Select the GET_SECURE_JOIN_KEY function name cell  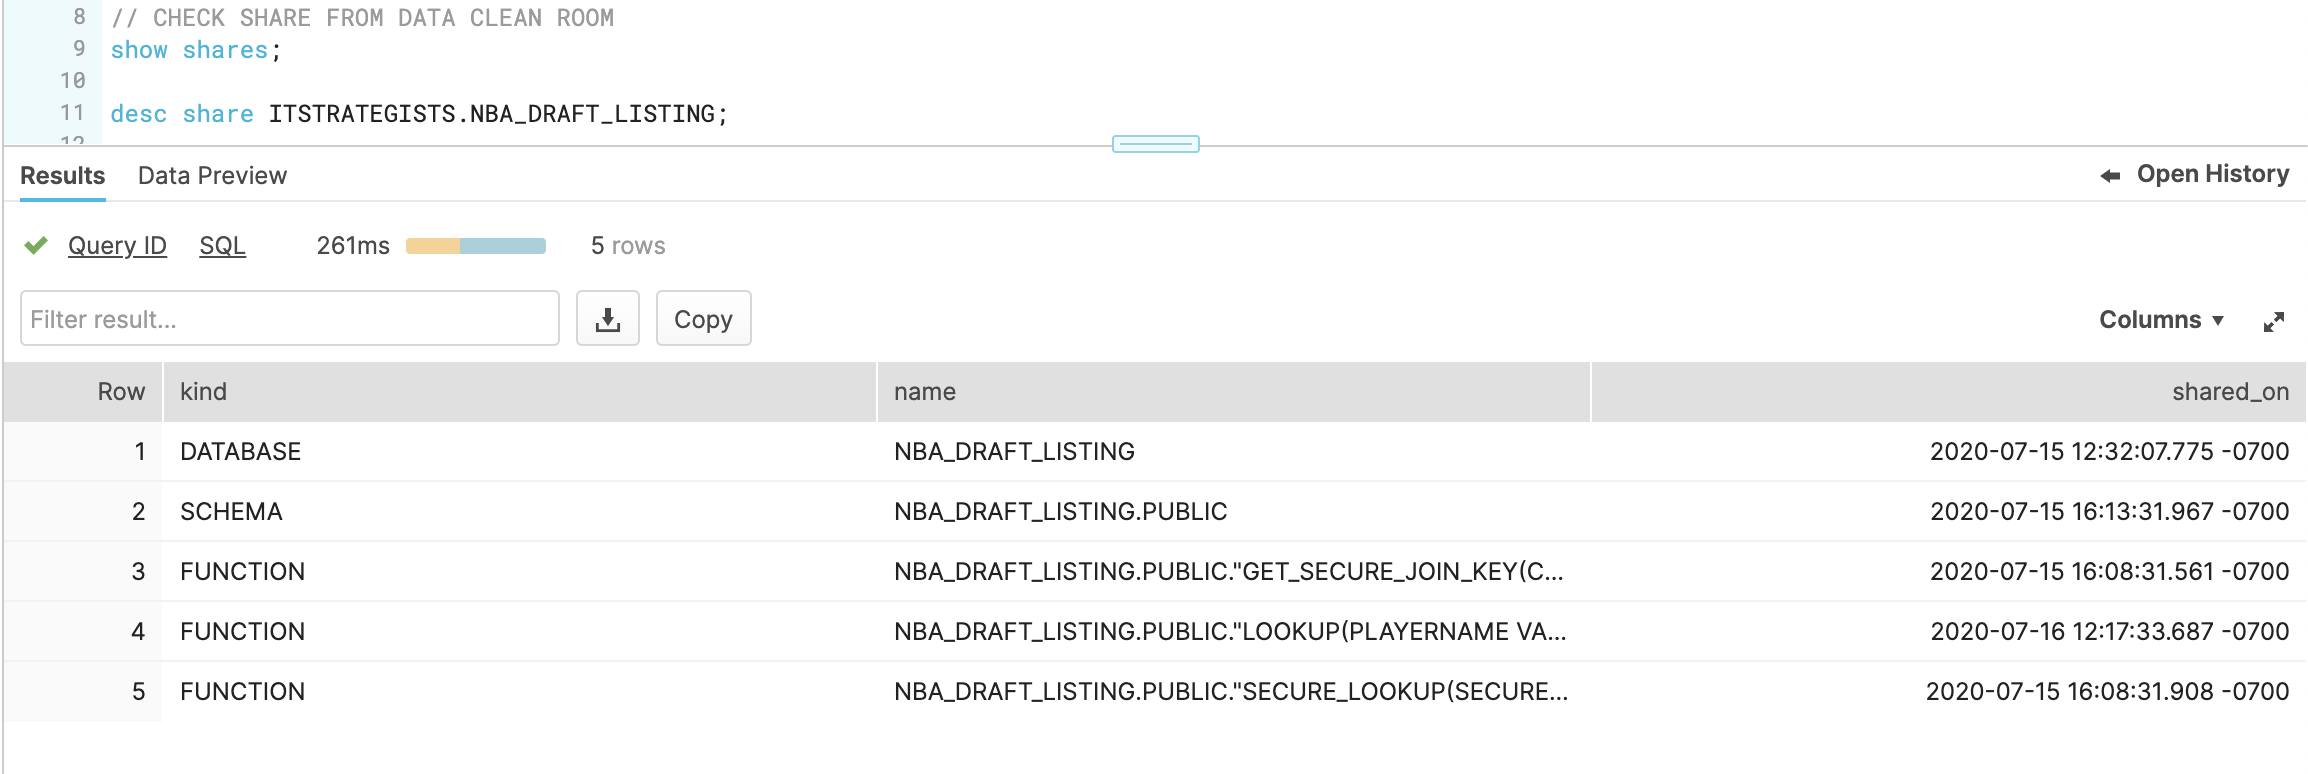click(1233, 572)
